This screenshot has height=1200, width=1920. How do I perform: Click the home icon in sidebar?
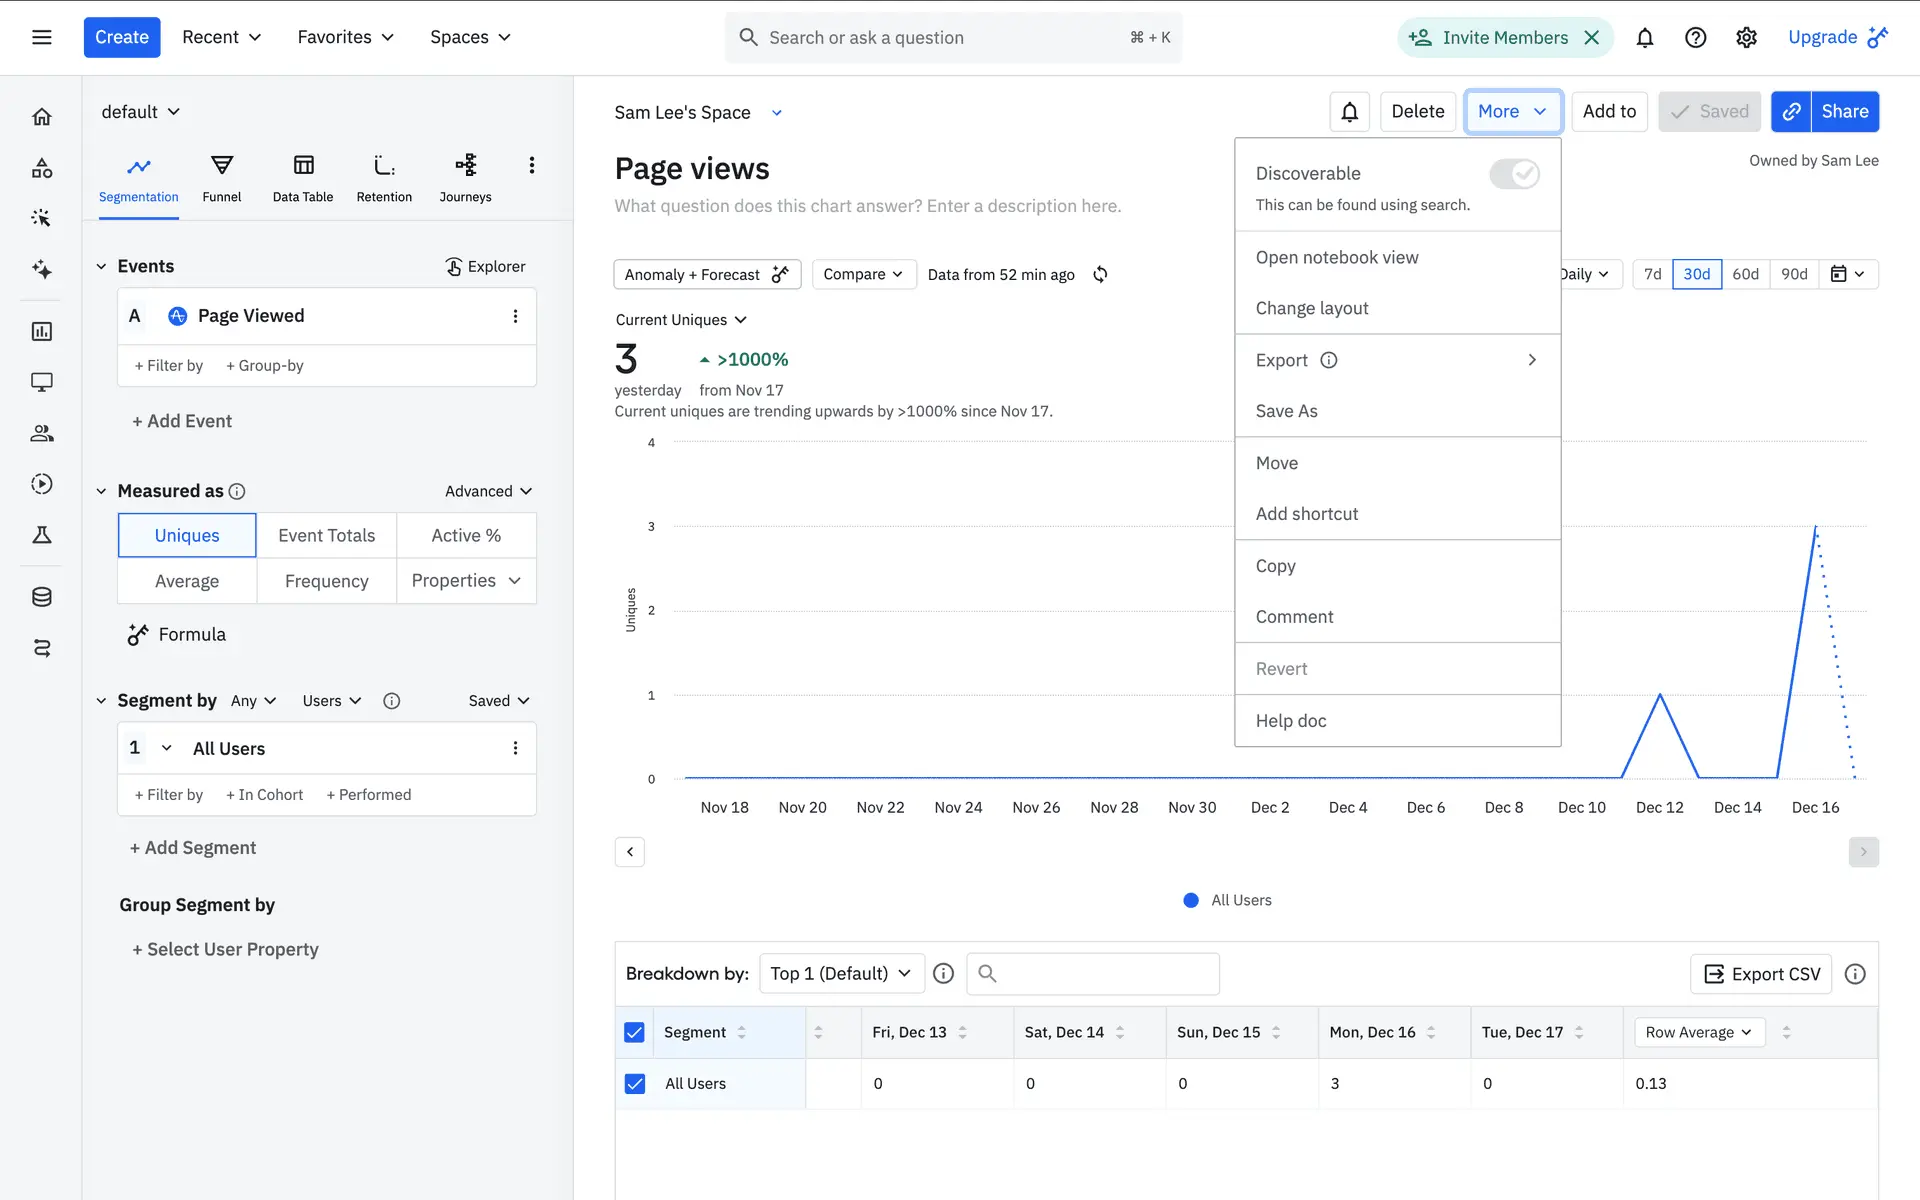pyautogui.click(x=42, y=117)
